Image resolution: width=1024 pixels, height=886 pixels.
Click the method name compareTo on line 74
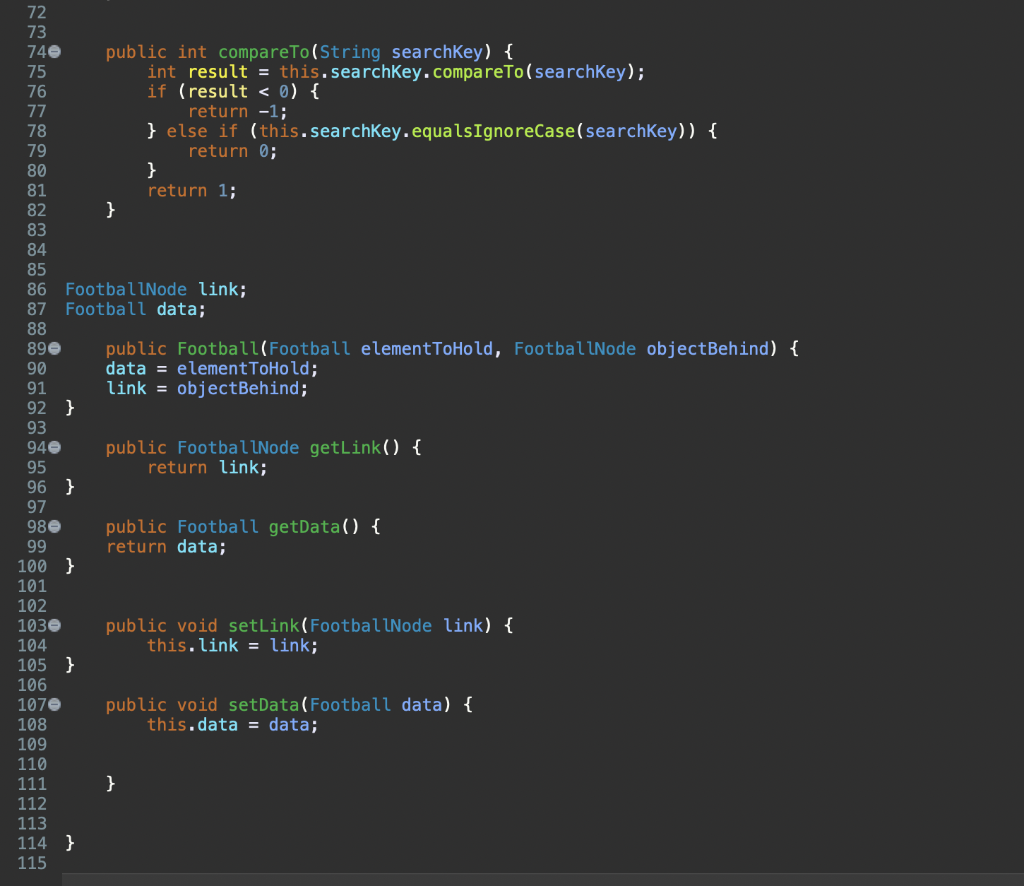[264, 52]
